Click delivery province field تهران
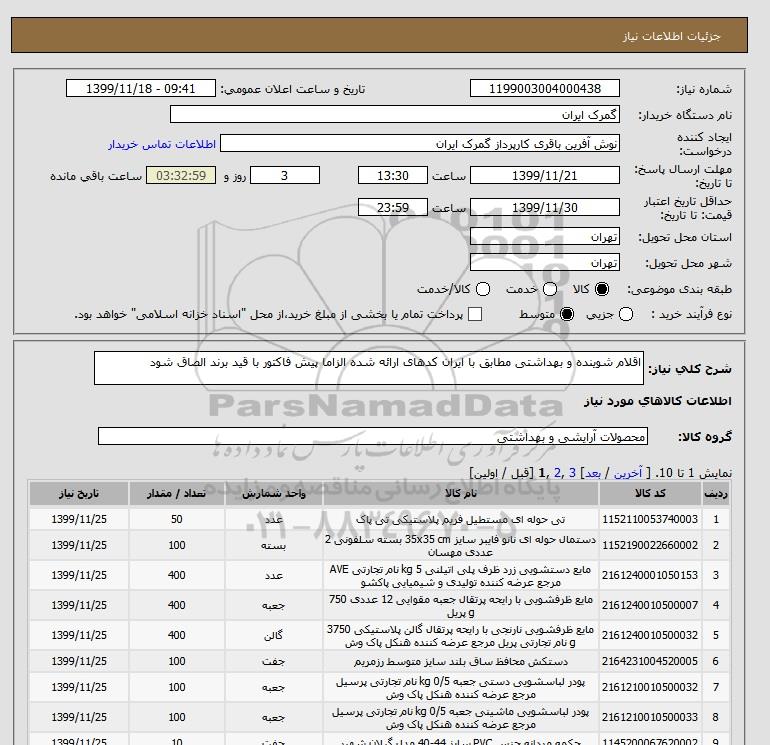 coord(545,237)
